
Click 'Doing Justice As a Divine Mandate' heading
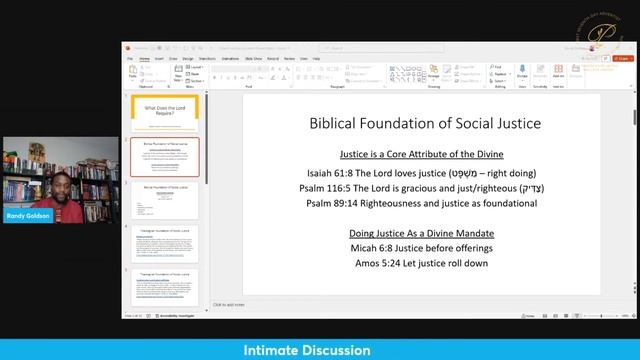click(x=421, y=233)
